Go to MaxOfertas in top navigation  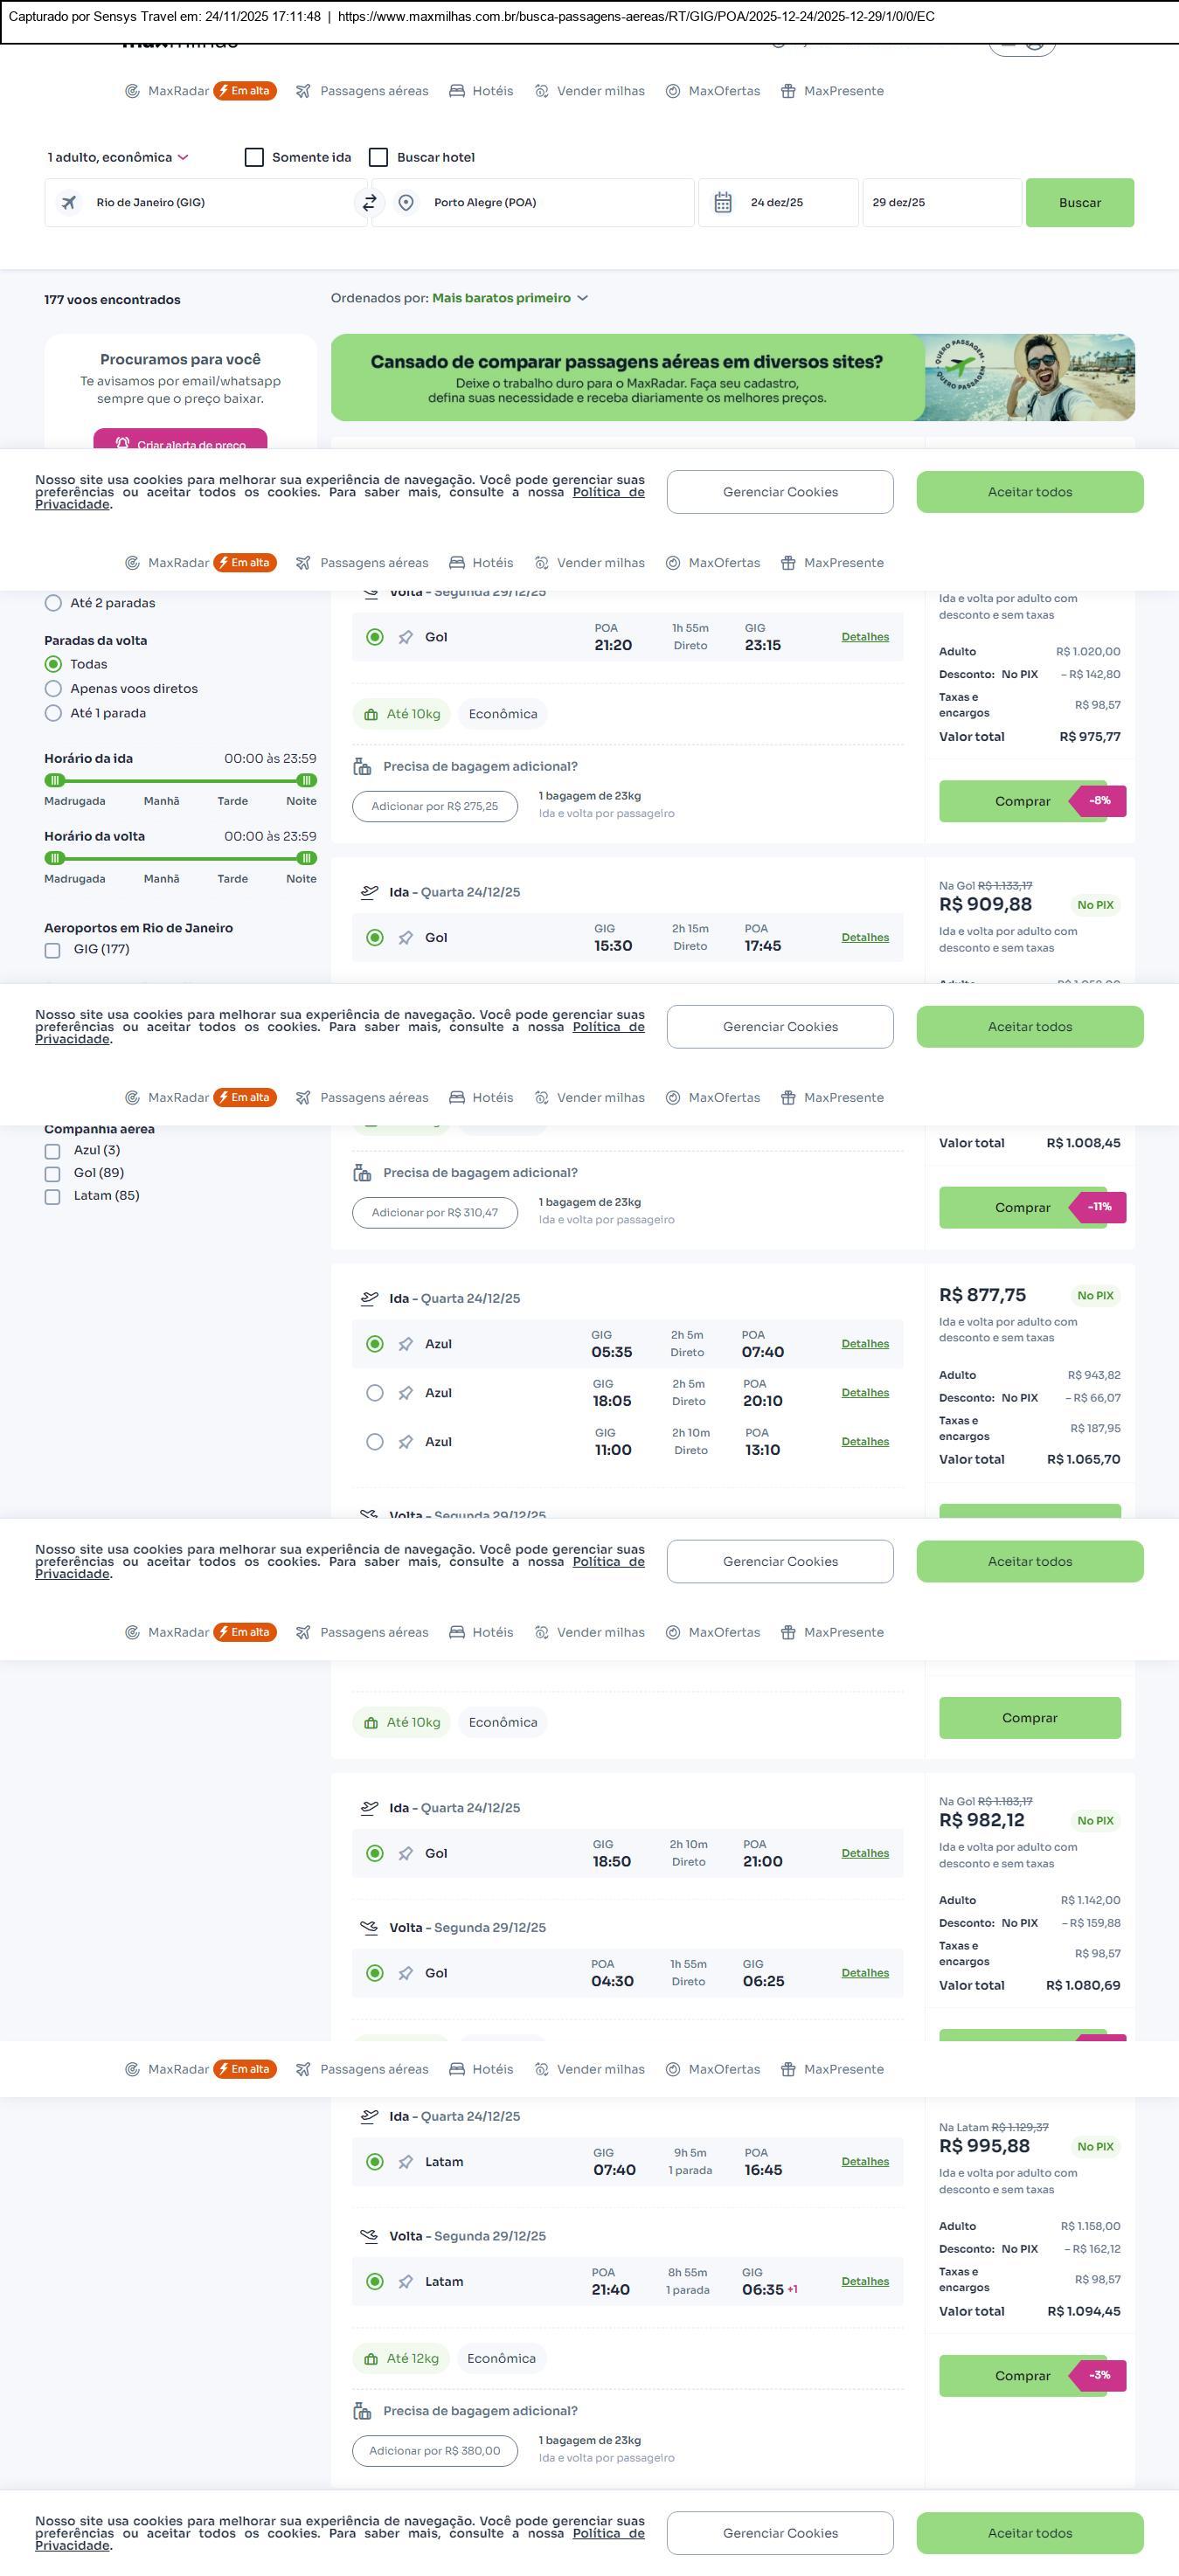tap(713, 91)
